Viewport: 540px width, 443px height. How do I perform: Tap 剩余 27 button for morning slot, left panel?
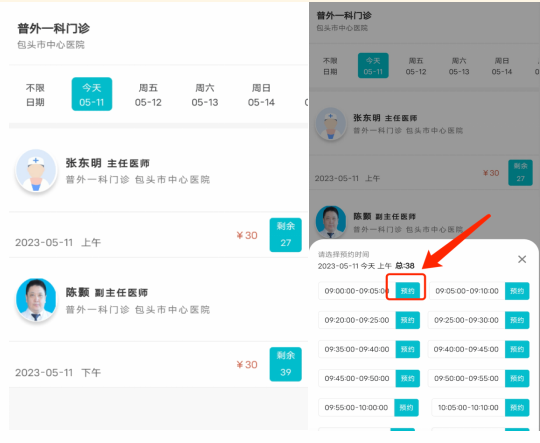(285, 235)
